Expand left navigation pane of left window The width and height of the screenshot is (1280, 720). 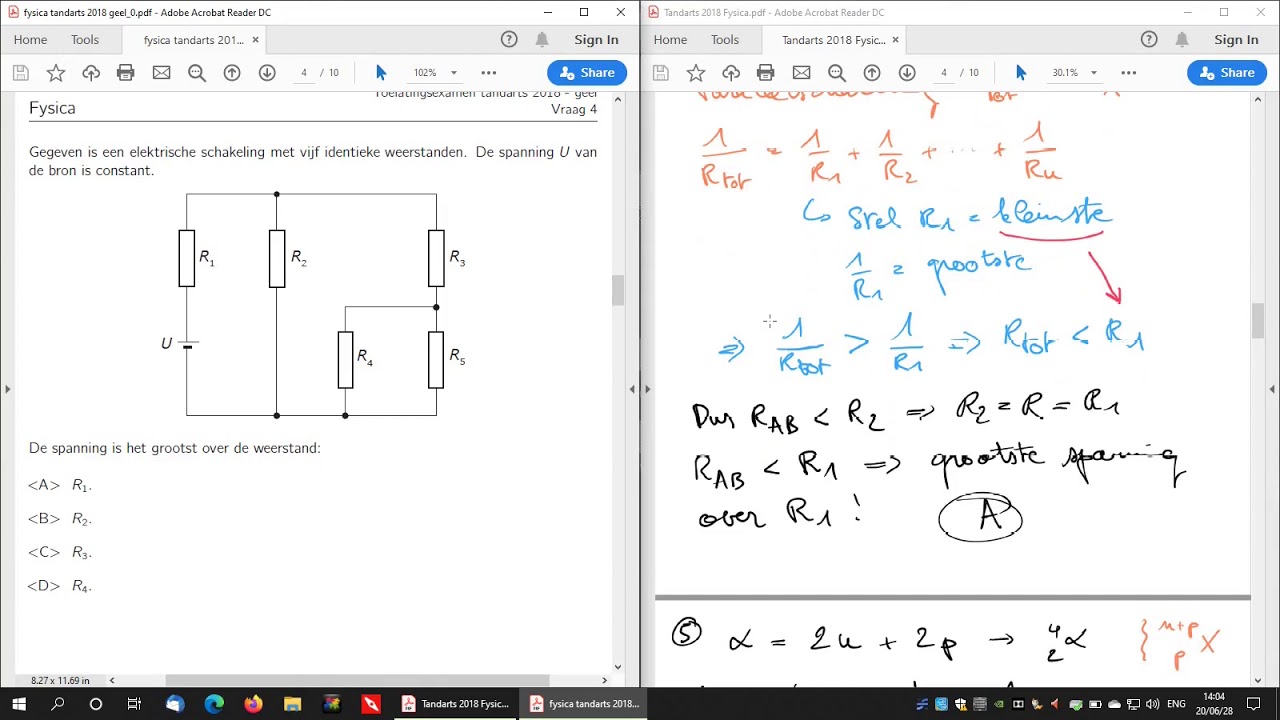(7, 389)
